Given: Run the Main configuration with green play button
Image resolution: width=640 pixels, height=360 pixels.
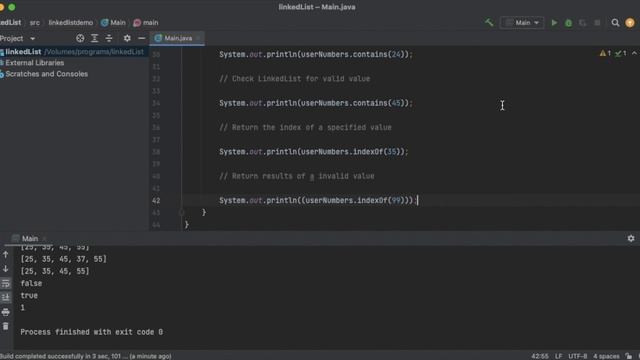Looking at the screenshot, I should pos(554,23).
